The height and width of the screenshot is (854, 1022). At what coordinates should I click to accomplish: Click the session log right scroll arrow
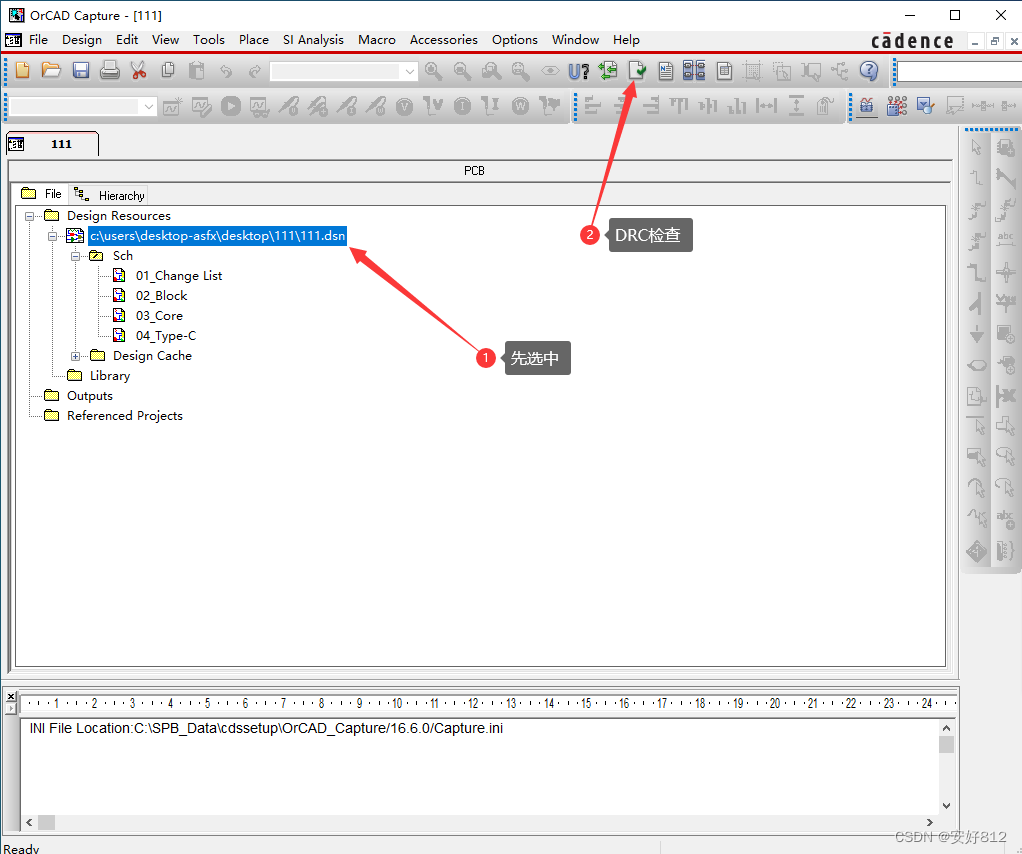point(930,823)
